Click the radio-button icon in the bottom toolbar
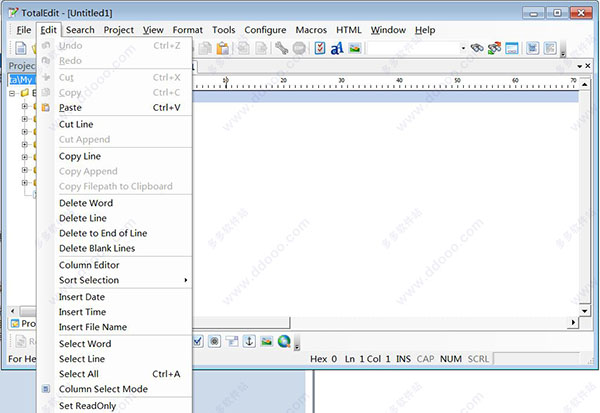The height and width of the screenshot is (413, 600). tap(214, 341)
